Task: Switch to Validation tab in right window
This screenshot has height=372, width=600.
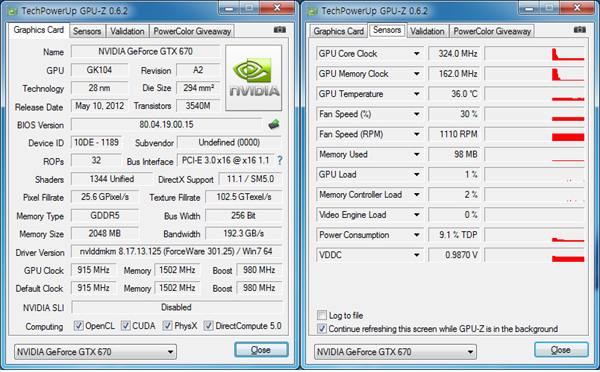Action: point(427,31)
